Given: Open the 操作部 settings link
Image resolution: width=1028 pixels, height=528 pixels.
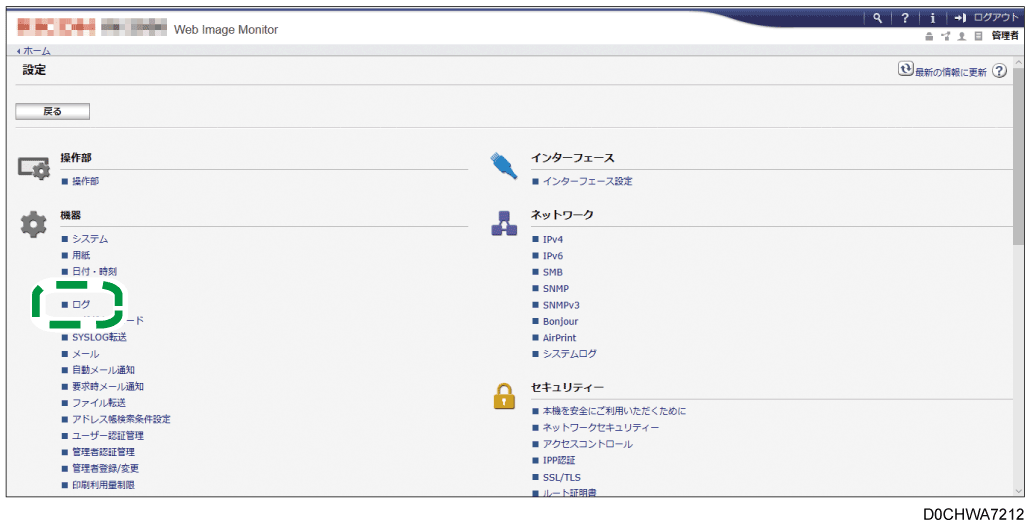Looking at the screenshot, I should (x=85, y=181).
